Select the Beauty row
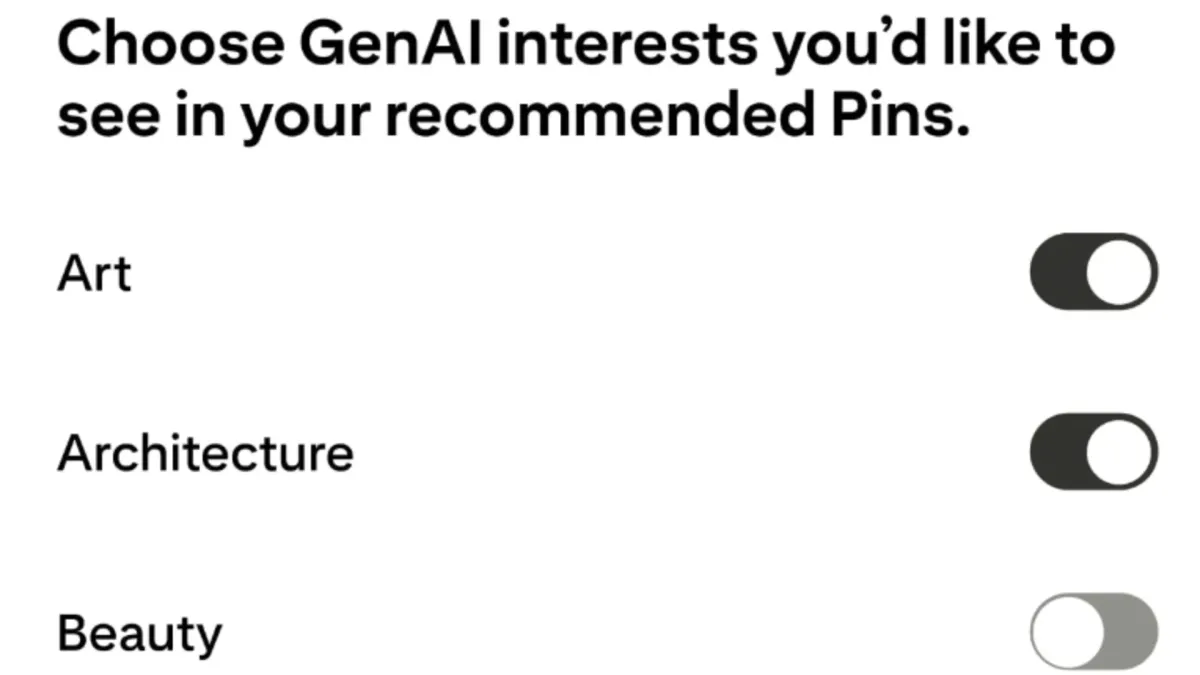The height and width of the screenshot is (675, 1200). 600,632
